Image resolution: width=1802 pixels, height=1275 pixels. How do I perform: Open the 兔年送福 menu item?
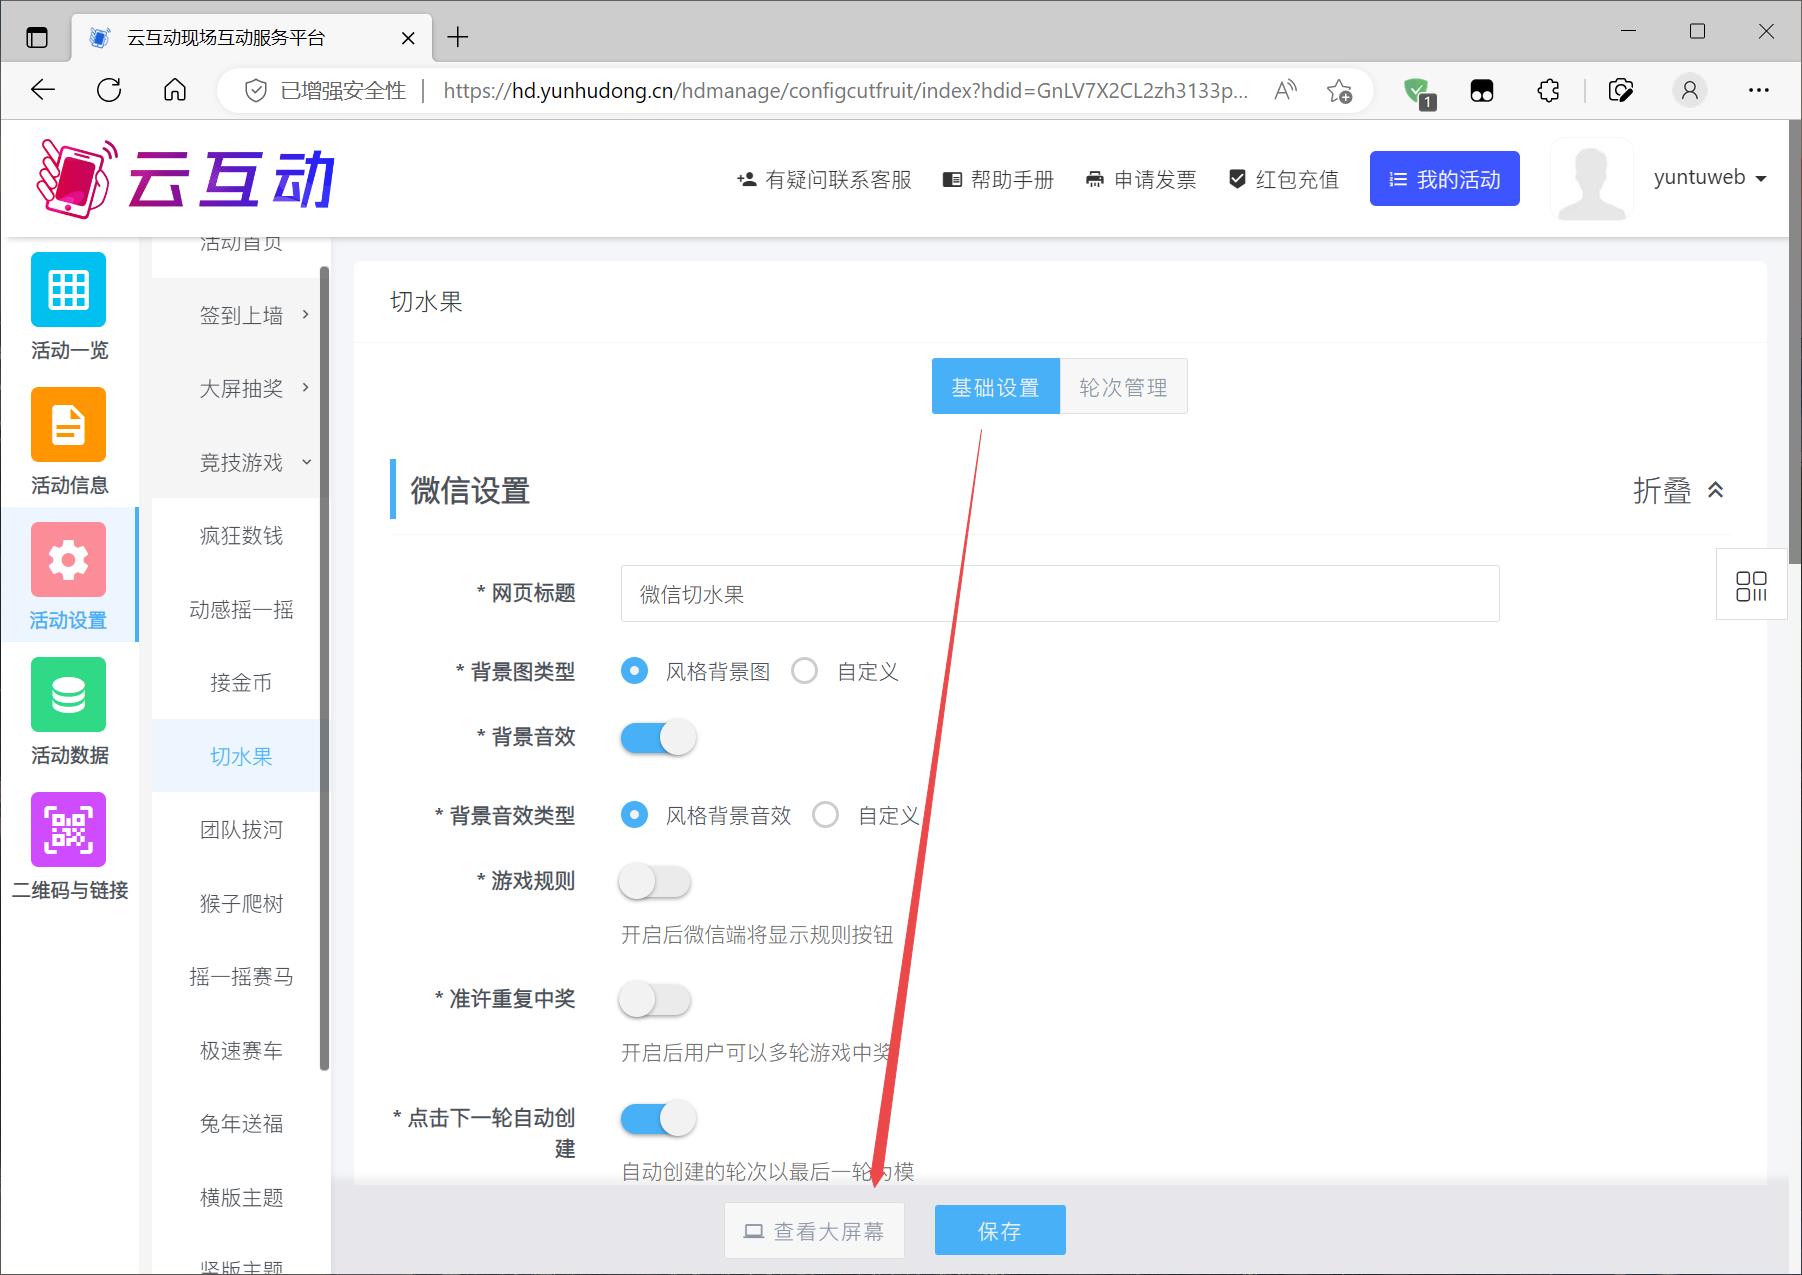click(x=241, y=1123)
